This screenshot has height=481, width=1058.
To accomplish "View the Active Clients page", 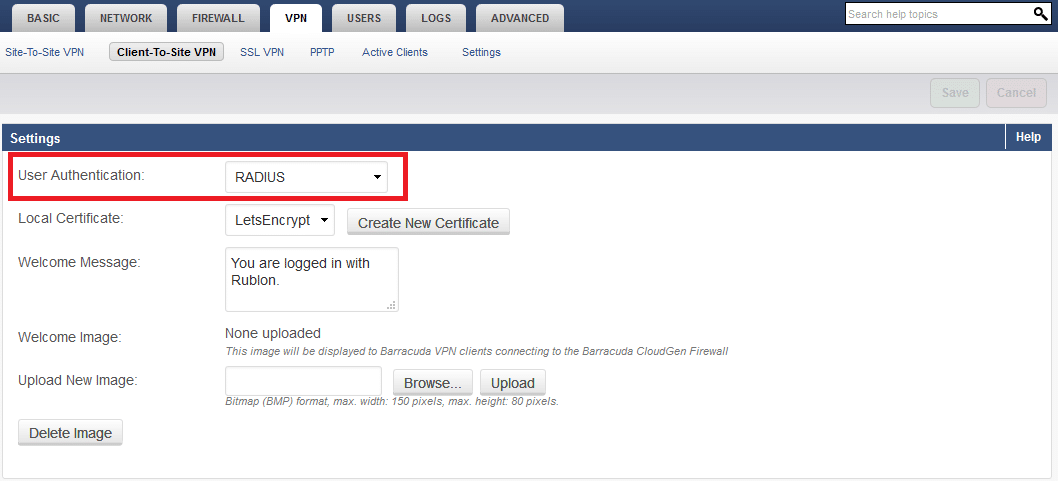I will 394,52.
